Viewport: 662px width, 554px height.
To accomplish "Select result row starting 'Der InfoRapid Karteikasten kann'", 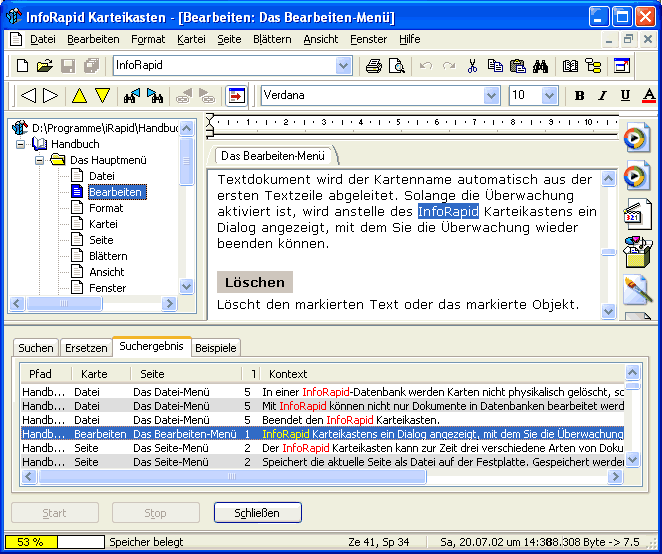I will [323, 448].
